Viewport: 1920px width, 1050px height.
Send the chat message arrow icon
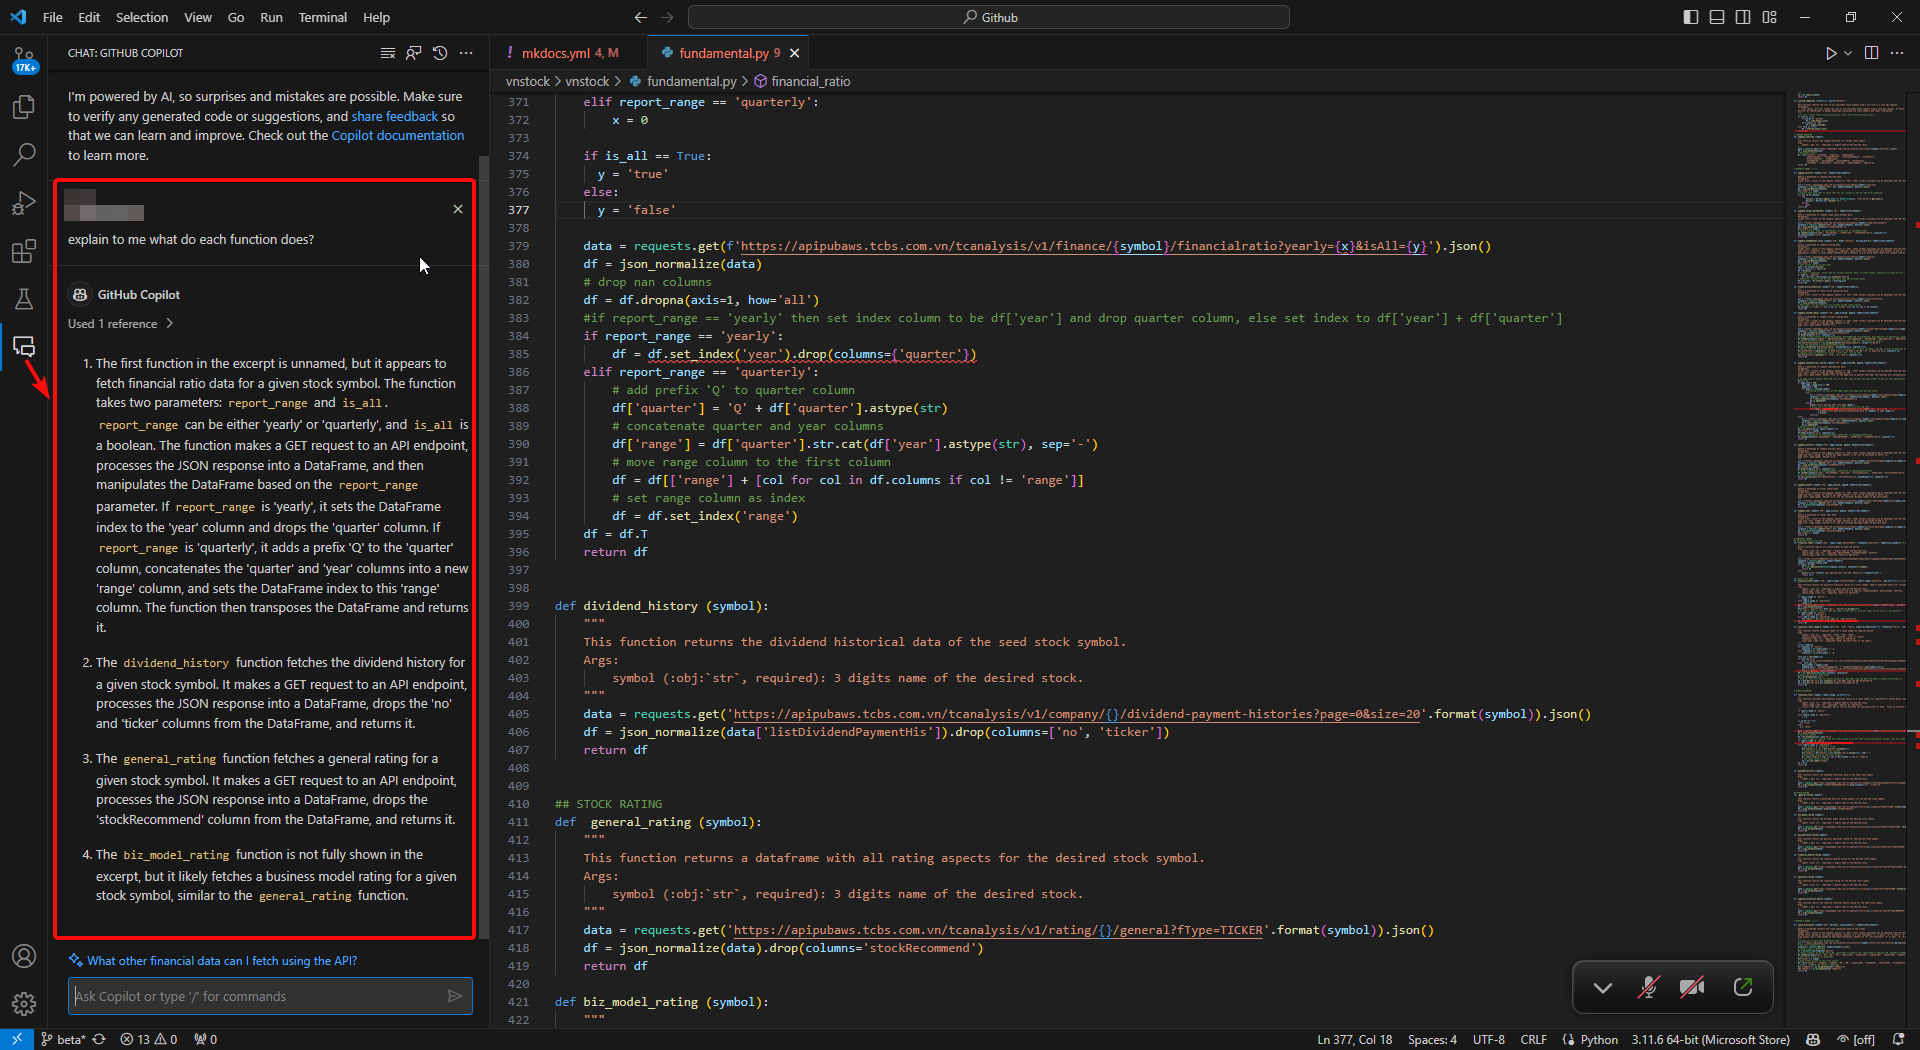[455, 996]
